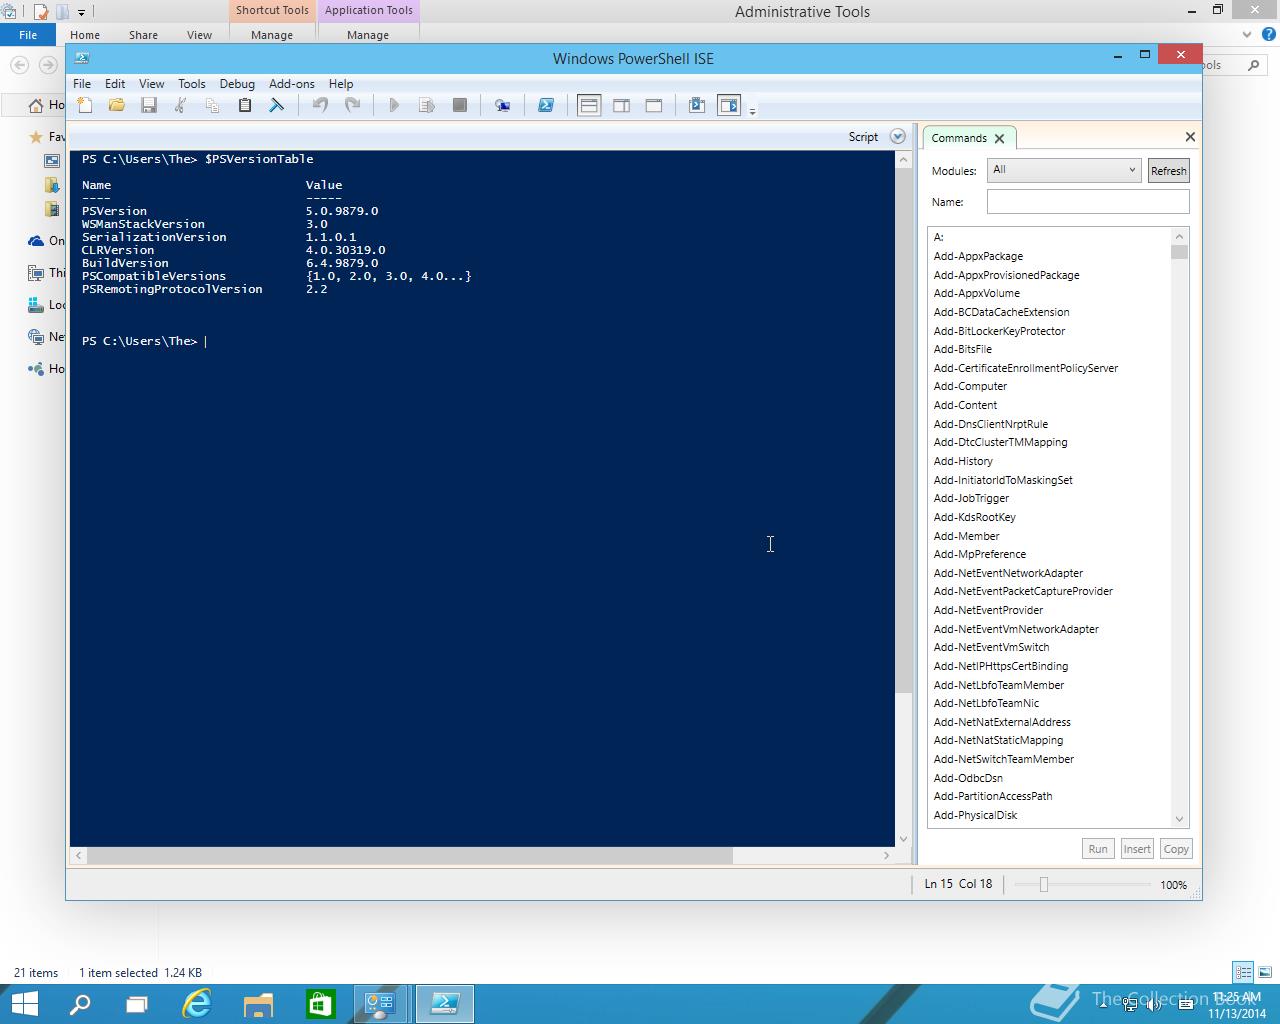
Task: Open Internet Explorer from the taskbar
Action: (x=197, y=1004)
